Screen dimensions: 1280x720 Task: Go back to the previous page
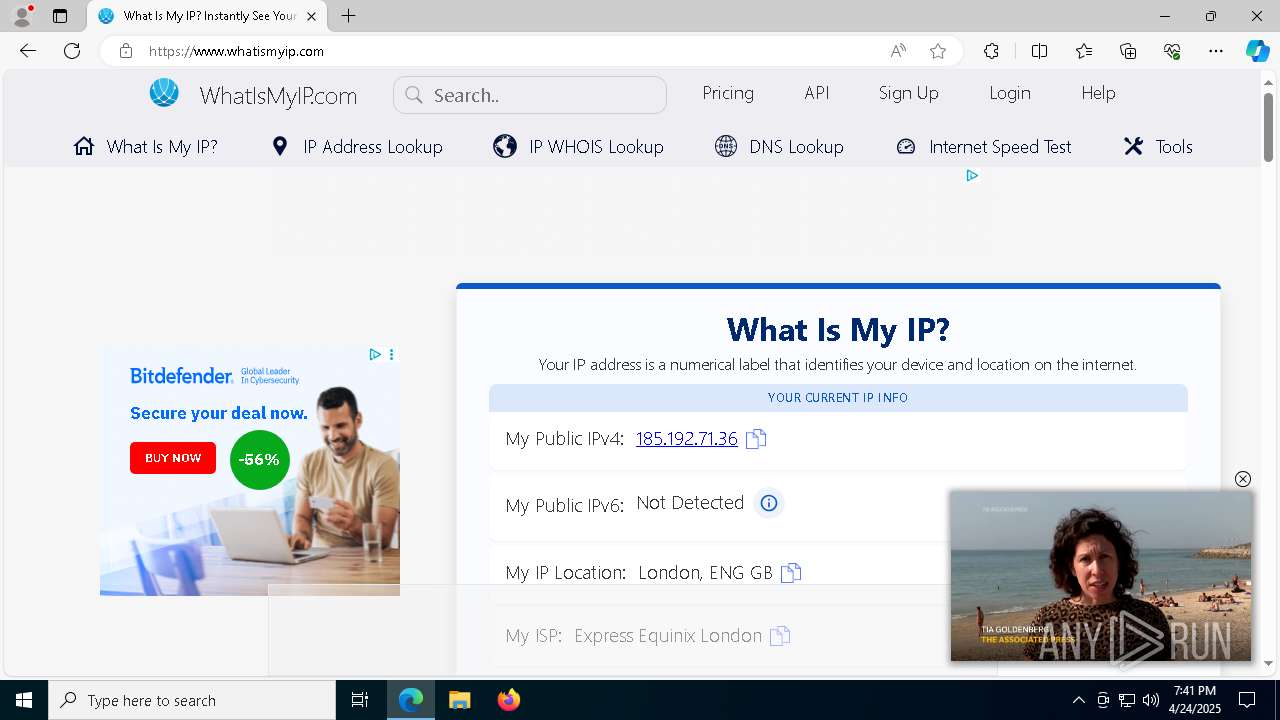tap(28, 51)
